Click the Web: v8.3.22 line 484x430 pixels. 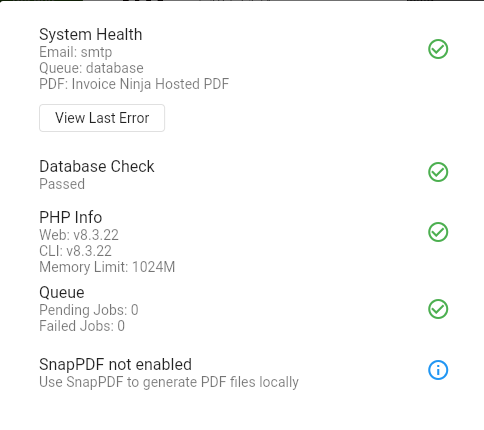click(x=79, y=235)
